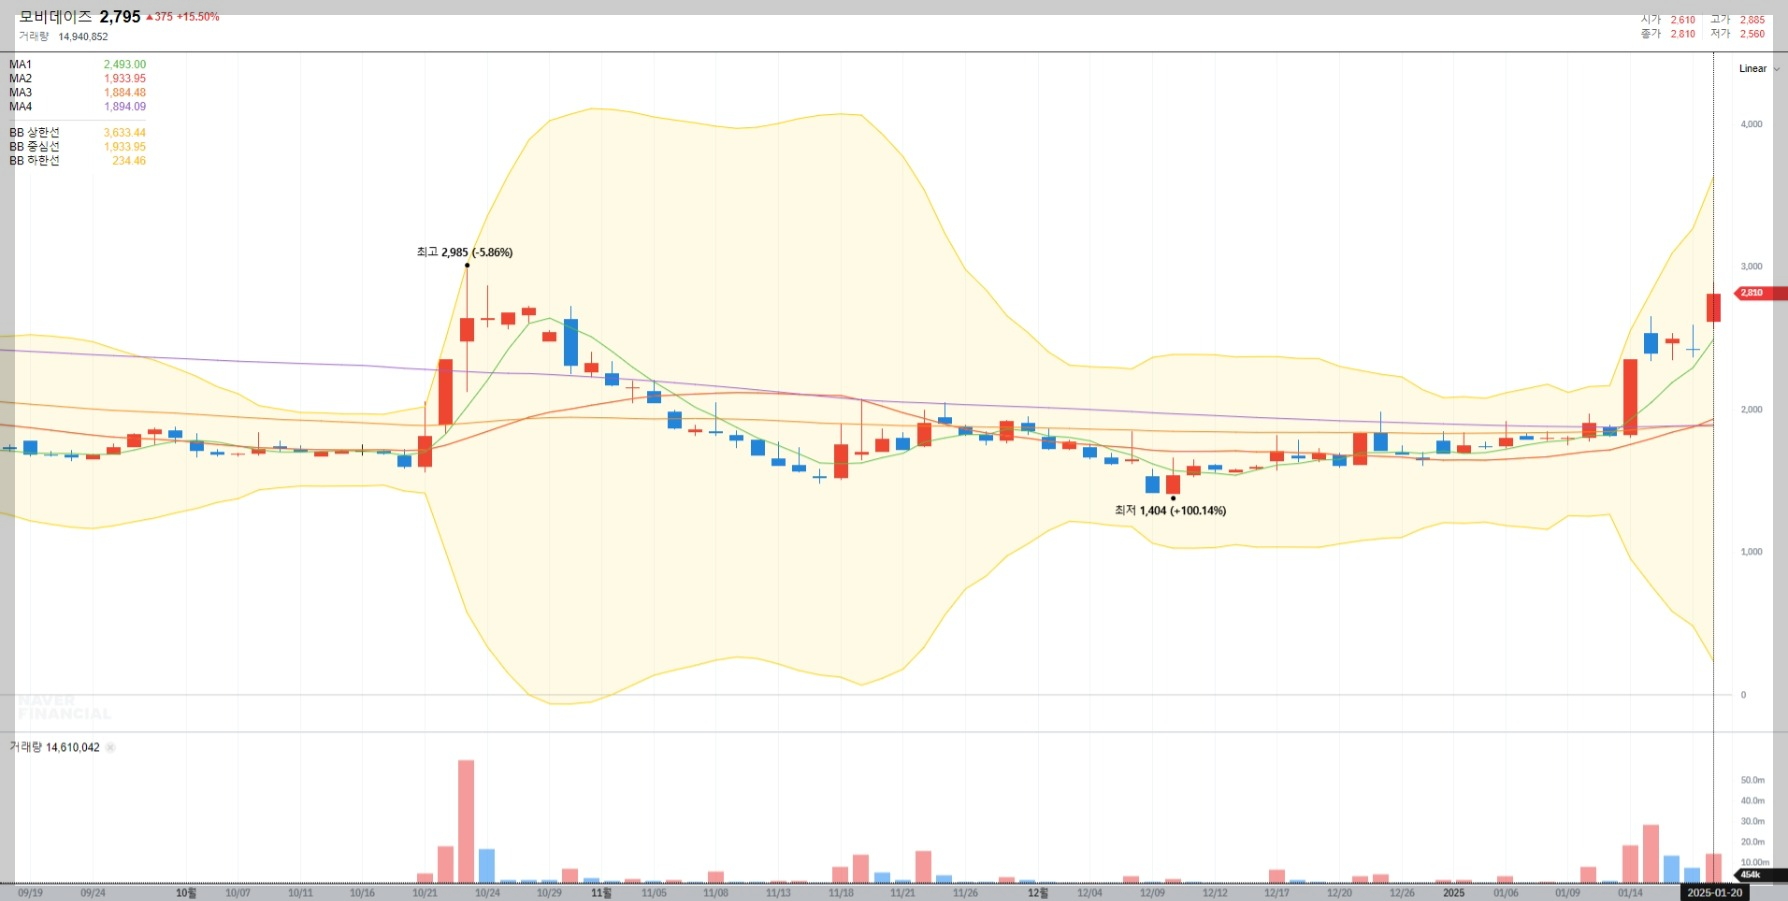Click the MA1 value 2,493.00

(x=125, y=64)
